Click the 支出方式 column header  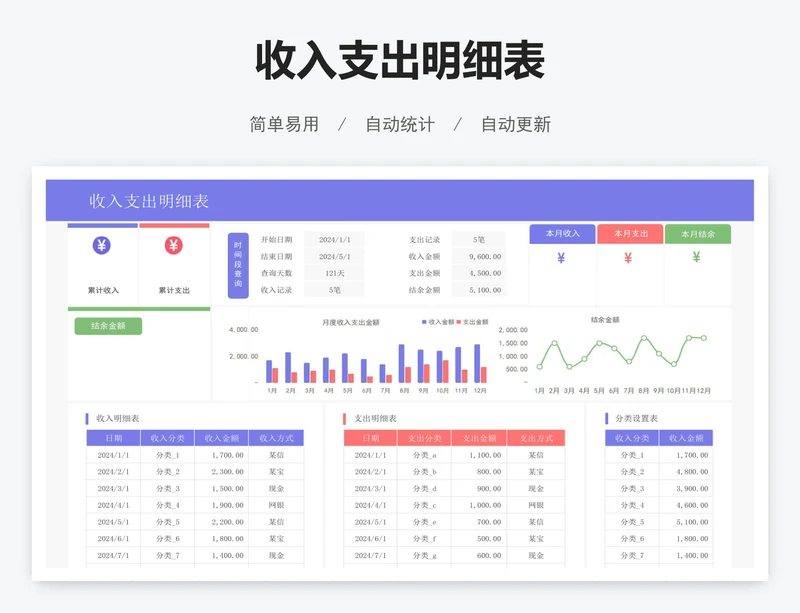[x=536, y=438]
